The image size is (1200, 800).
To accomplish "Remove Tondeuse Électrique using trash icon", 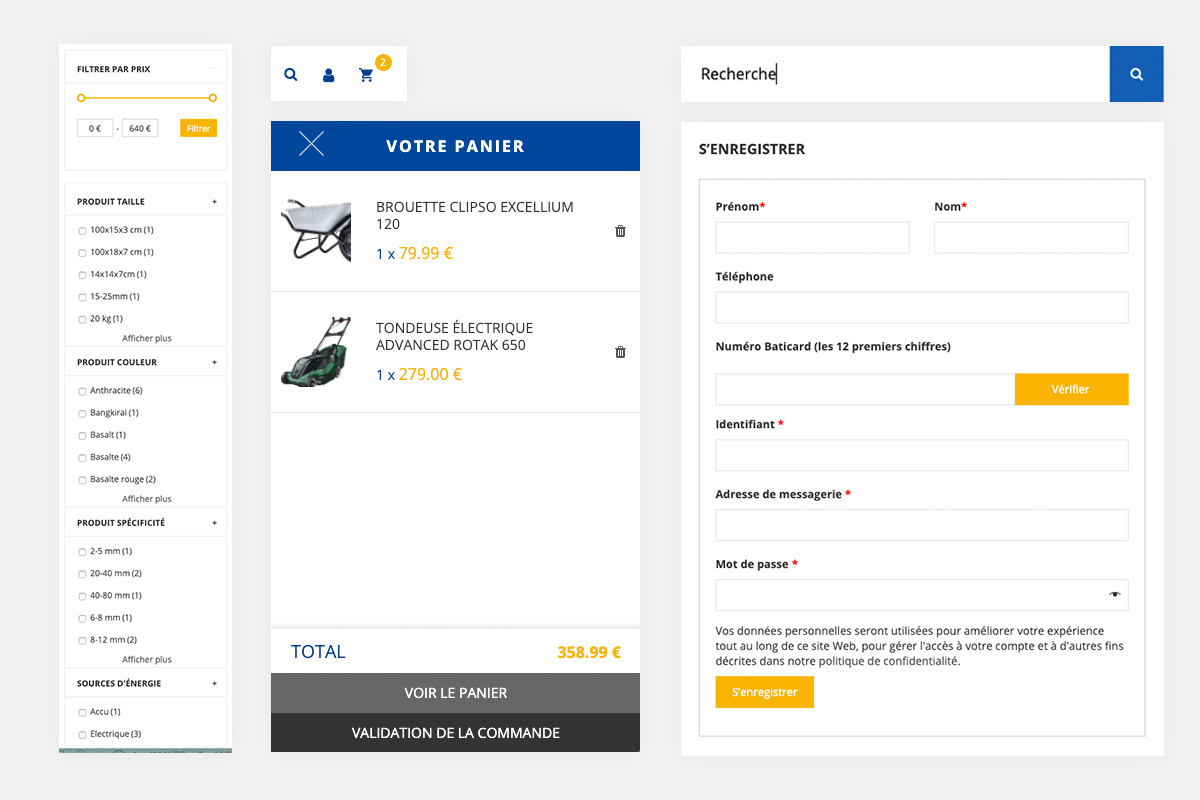I will [x=620, y=352].
